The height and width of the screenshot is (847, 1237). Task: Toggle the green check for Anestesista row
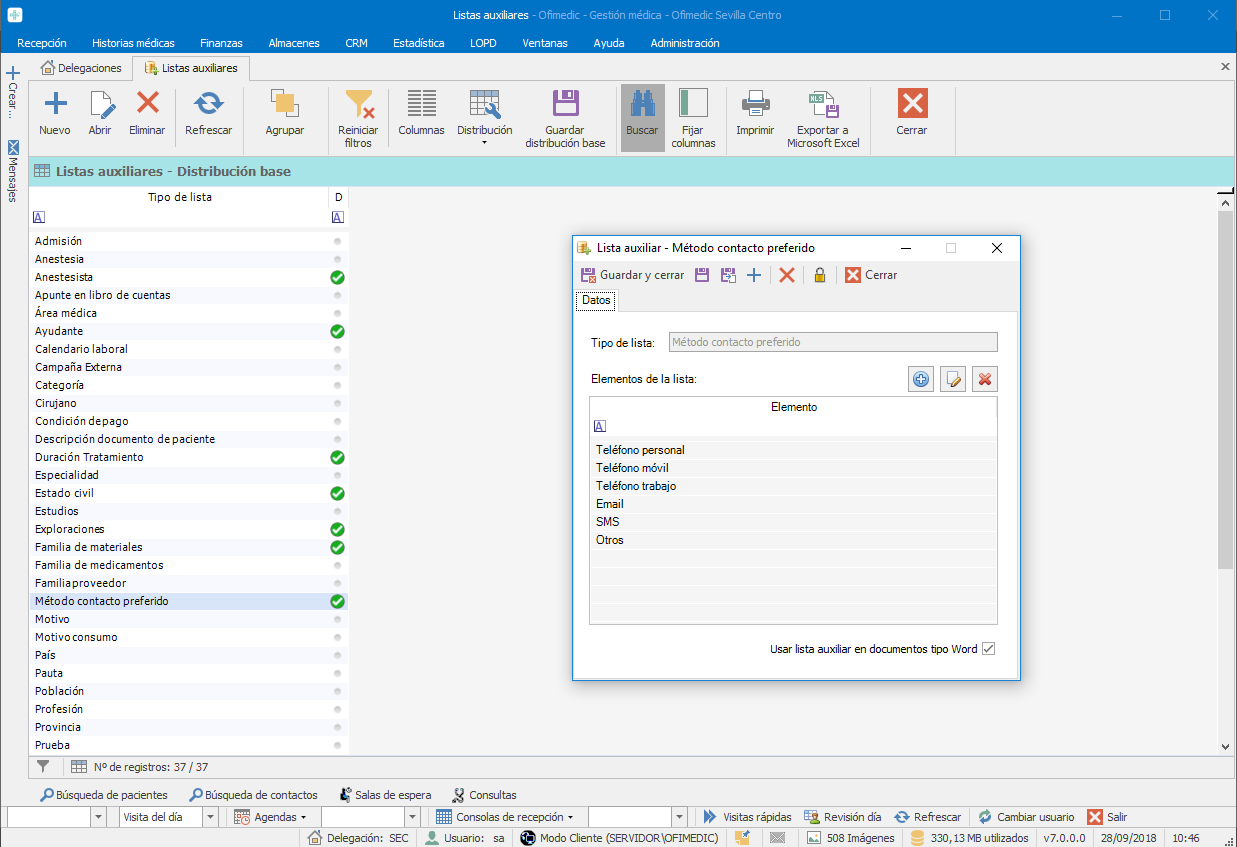(x=337, y=277)
